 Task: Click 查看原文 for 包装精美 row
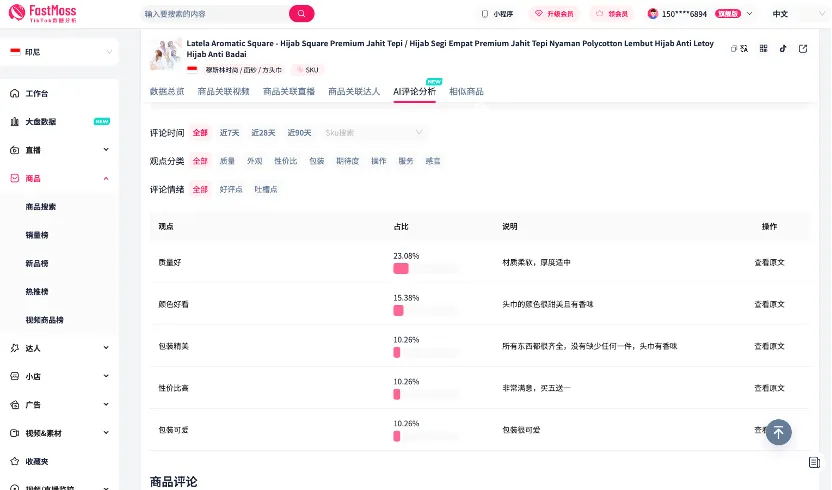click(x=769, y=346)
